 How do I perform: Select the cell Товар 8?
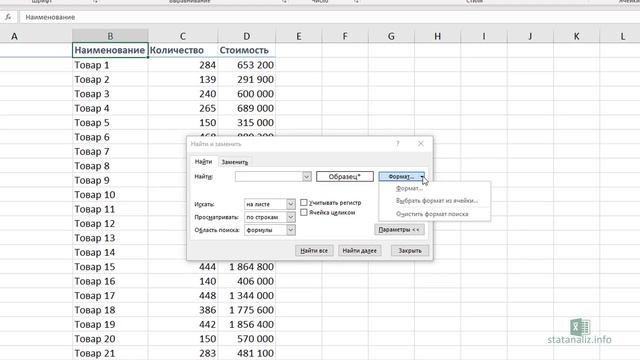[110, 166]
